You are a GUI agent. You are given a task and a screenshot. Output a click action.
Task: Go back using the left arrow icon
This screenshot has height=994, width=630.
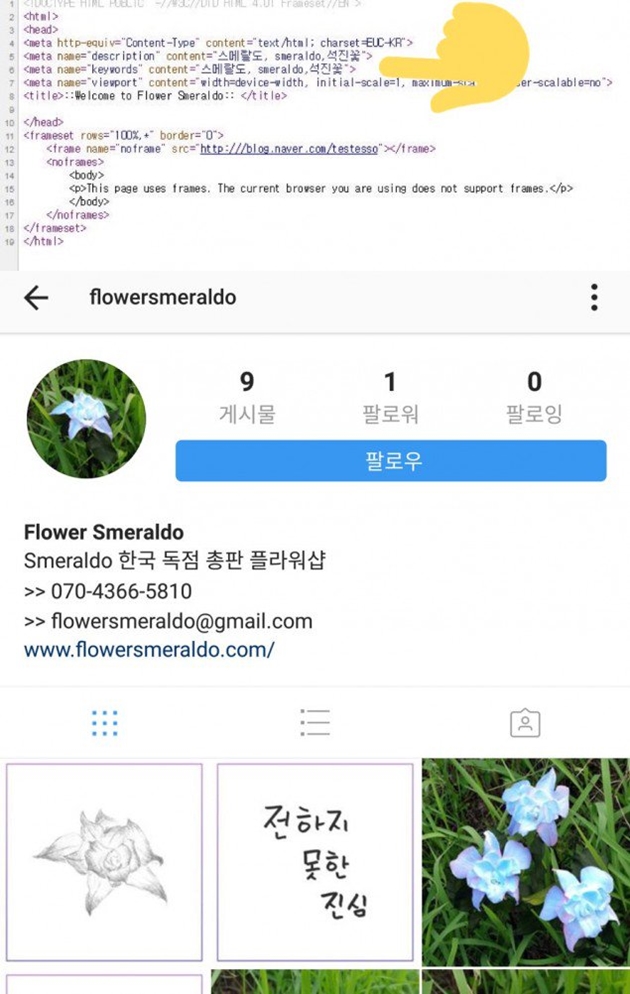click(x=36, y=297)
